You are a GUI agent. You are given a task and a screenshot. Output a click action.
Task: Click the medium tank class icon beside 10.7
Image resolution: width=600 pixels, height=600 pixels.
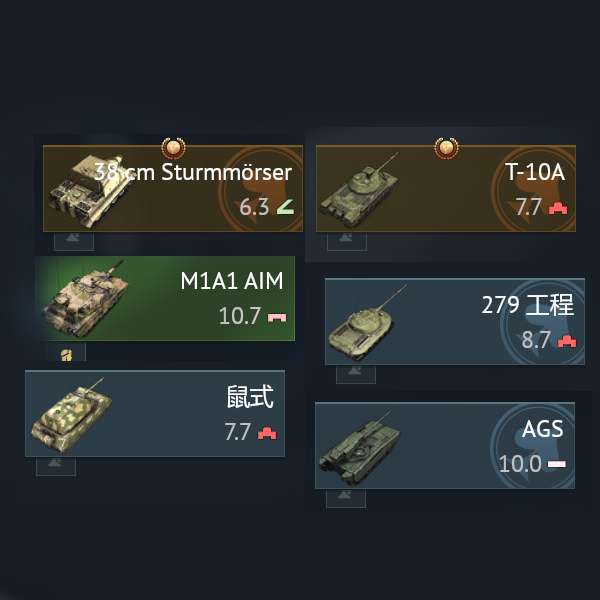277,317
